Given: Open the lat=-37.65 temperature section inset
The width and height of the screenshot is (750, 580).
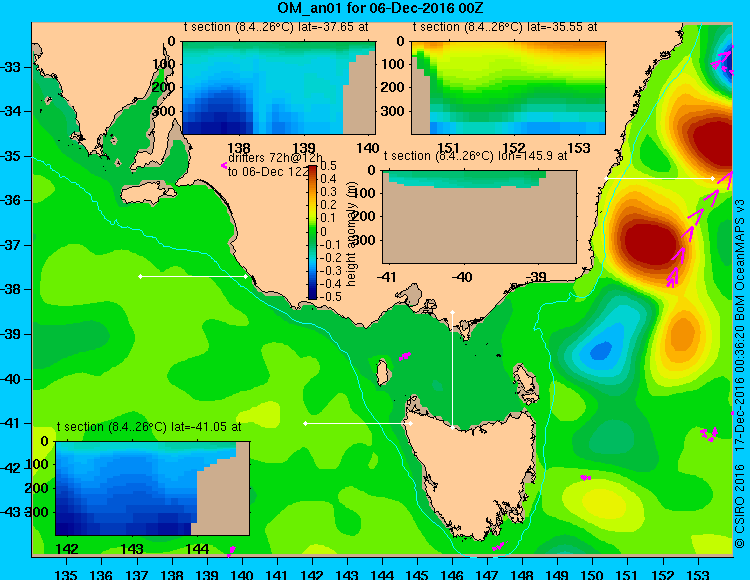Looking at the screenshot, I should (279, 88).
